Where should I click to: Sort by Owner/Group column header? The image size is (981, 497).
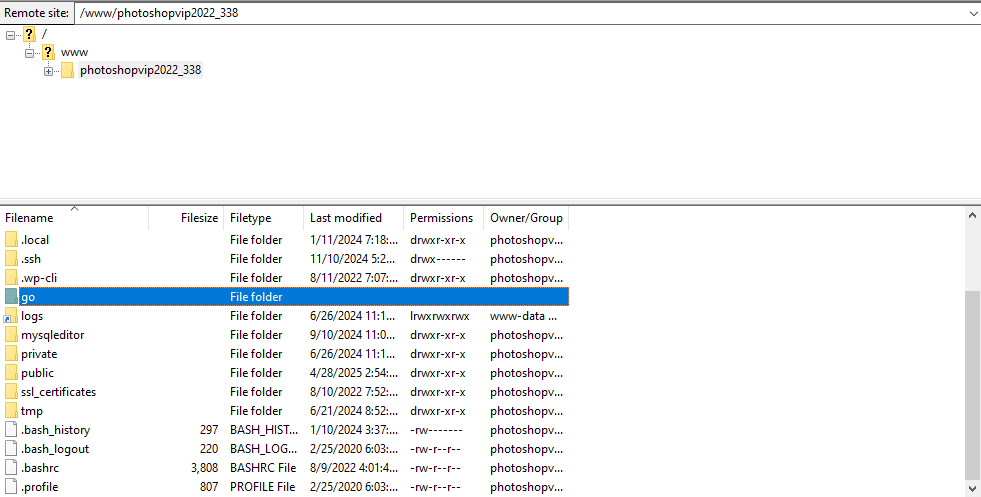(x=526, y=218)
